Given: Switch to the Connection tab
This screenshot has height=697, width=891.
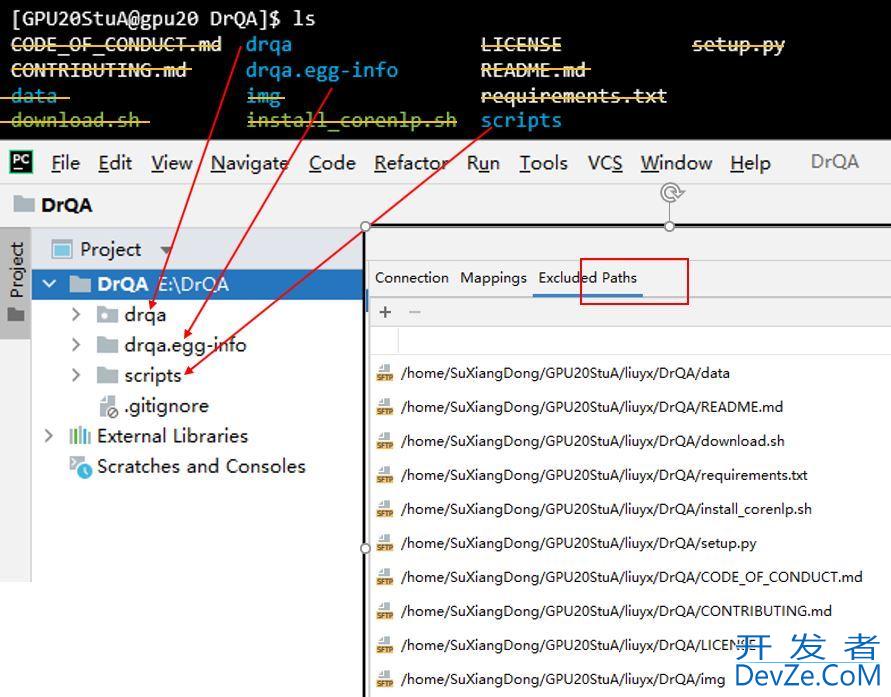Looking at the screenshot, I should [412, 278].
